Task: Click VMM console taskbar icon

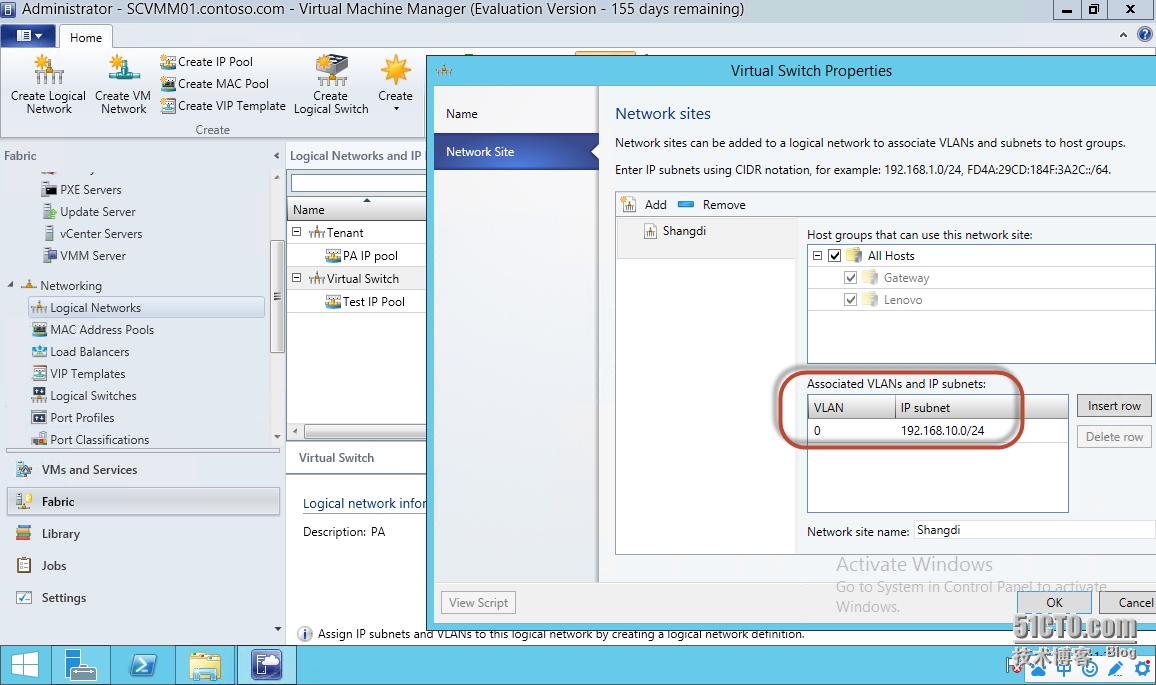Action: tap(267, 665)
